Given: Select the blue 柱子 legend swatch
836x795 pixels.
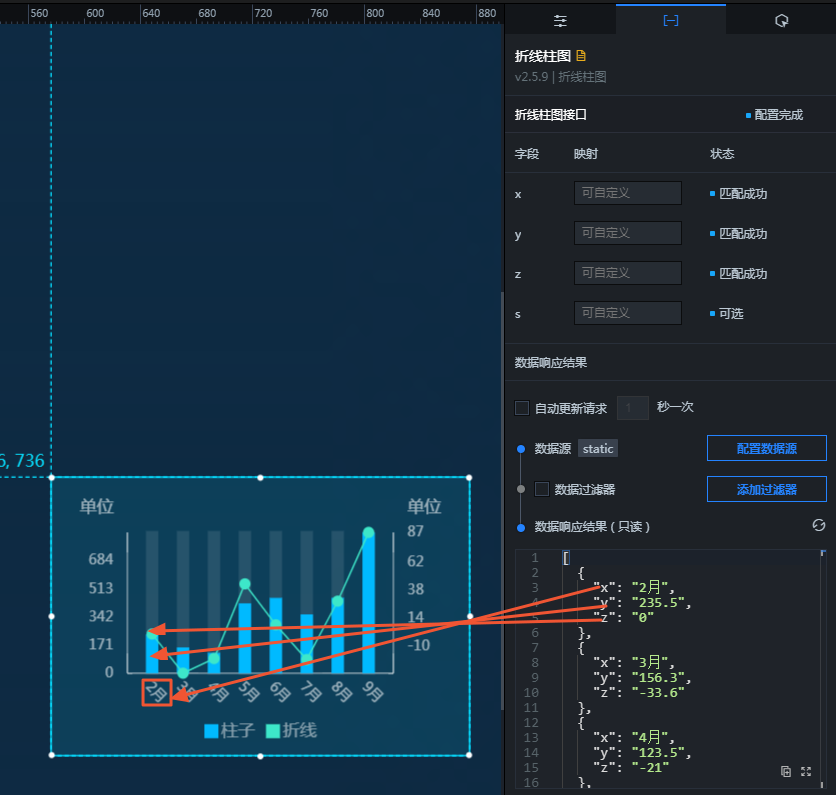Looking at the screenshot, I should 211,731.
